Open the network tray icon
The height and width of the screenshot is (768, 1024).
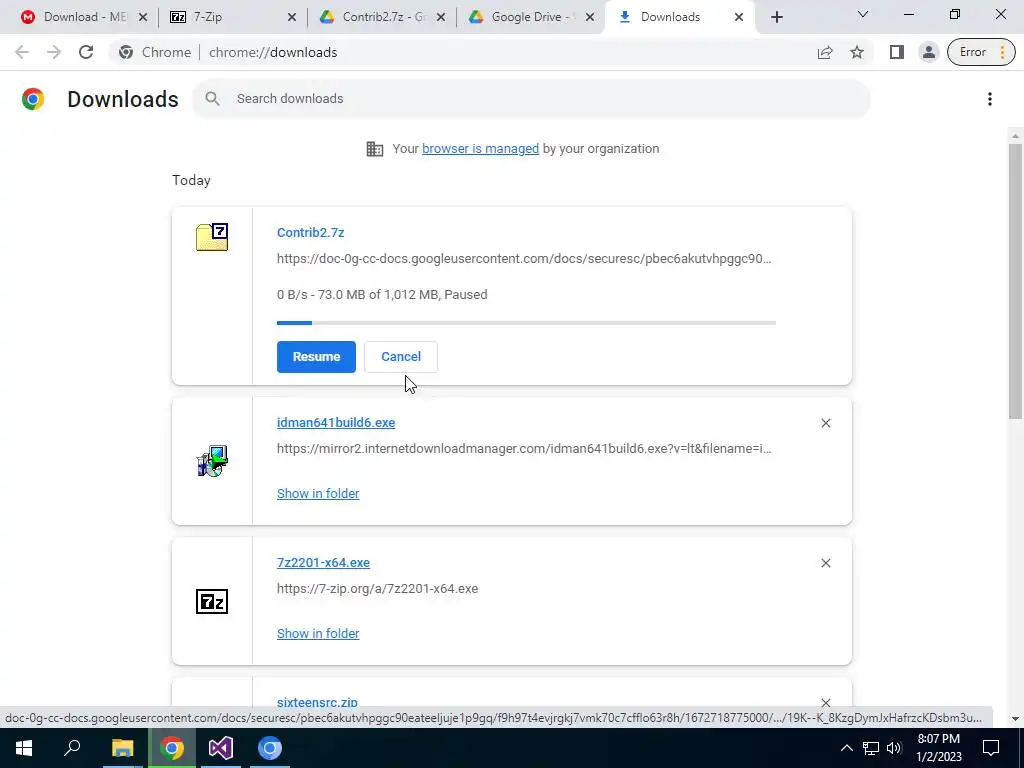click(871, 748)
